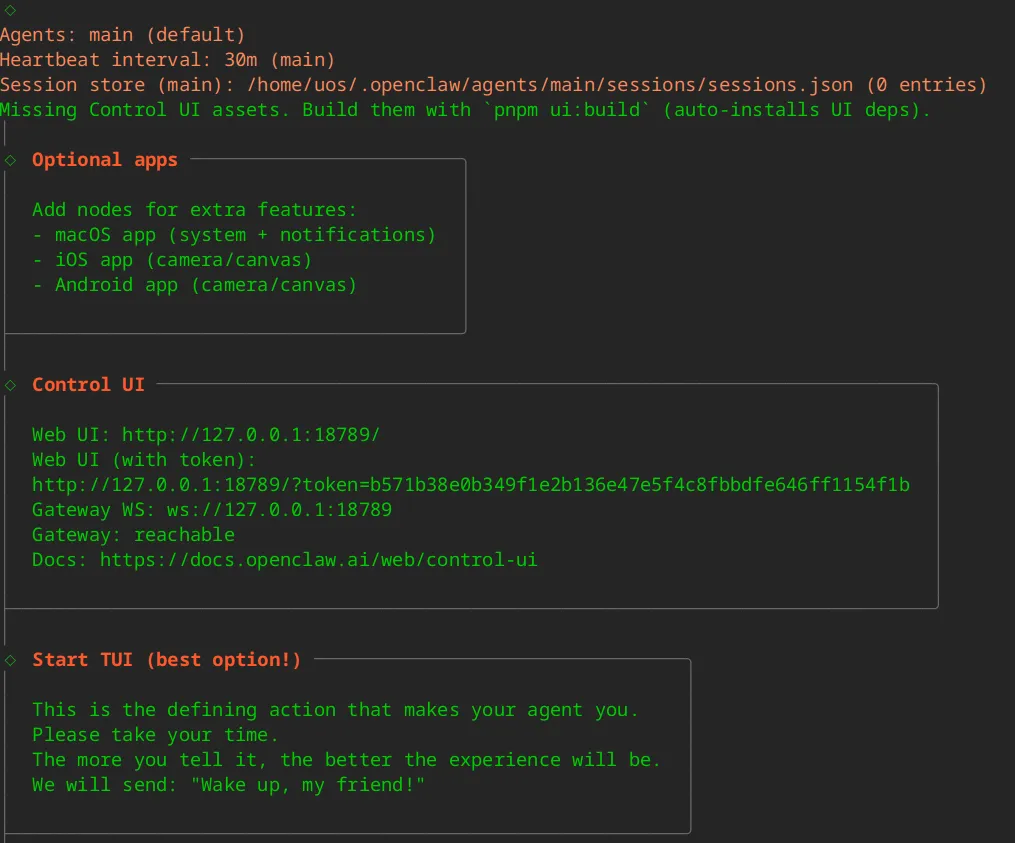1015x843 pixels.
Task: Click the "Agents: main (default)" line
Action: click(122, 35)
